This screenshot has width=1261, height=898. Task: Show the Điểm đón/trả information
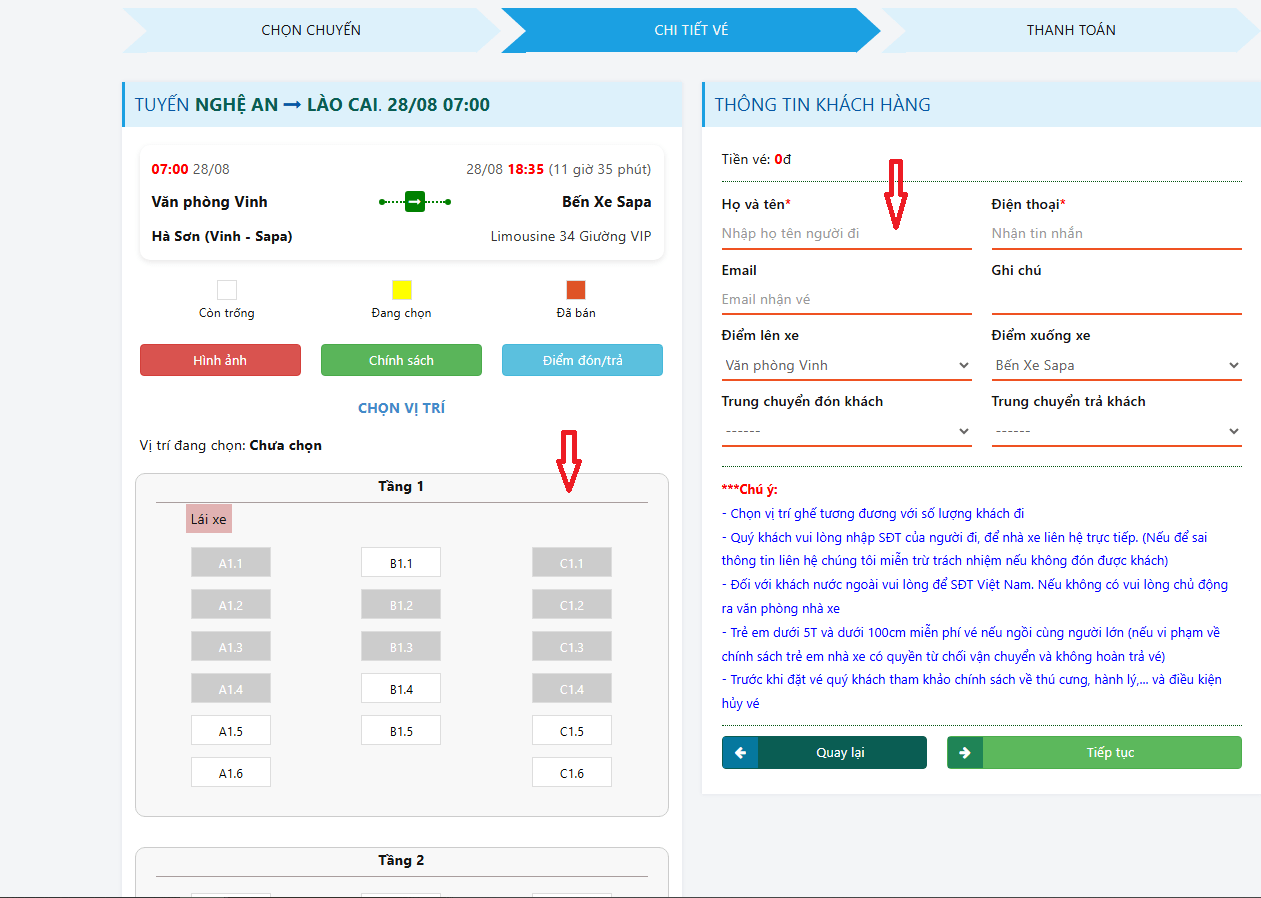tap(582, 360)
